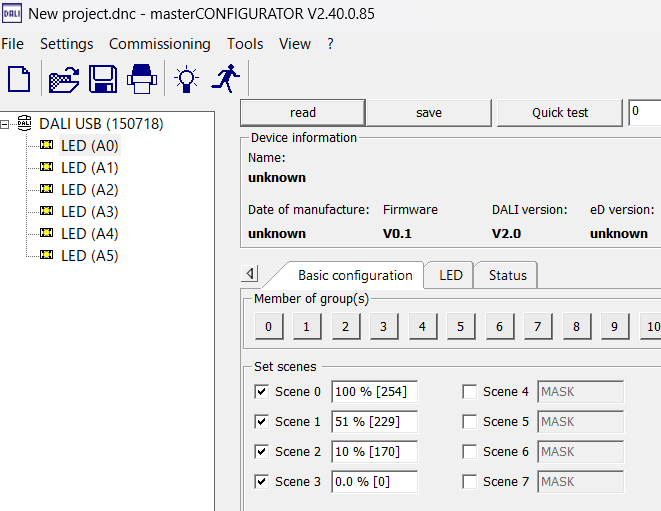Click the Scene 4 MASK field
The height and width of the screenshot is (511, 661).
click(x=580, y=391)
